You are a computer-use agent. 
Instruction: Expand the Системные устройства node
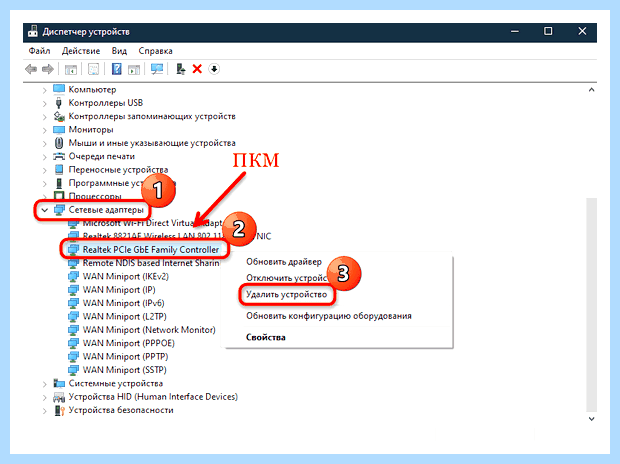[45, 384]
